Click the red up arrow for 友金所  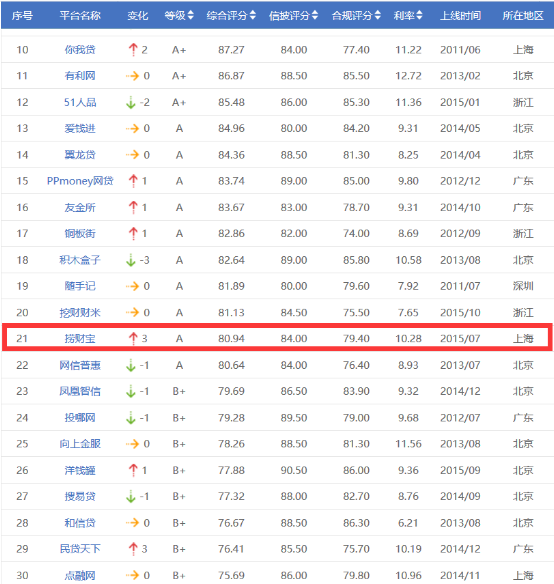tap(133, 207)
